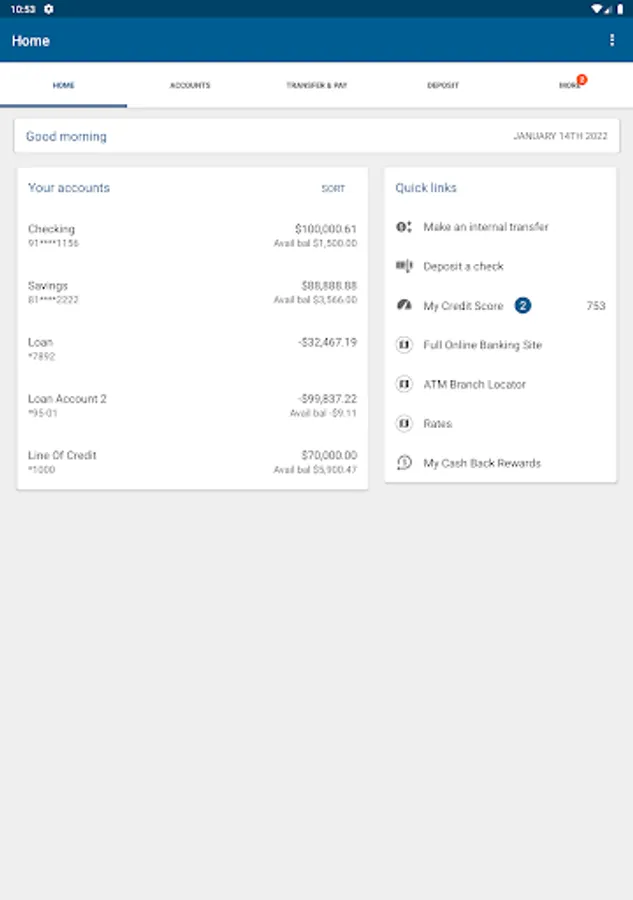The image size is (633, 900).
Task: Go to the Deposit tab
Action: pyautogui.click(x=443, y=86)
